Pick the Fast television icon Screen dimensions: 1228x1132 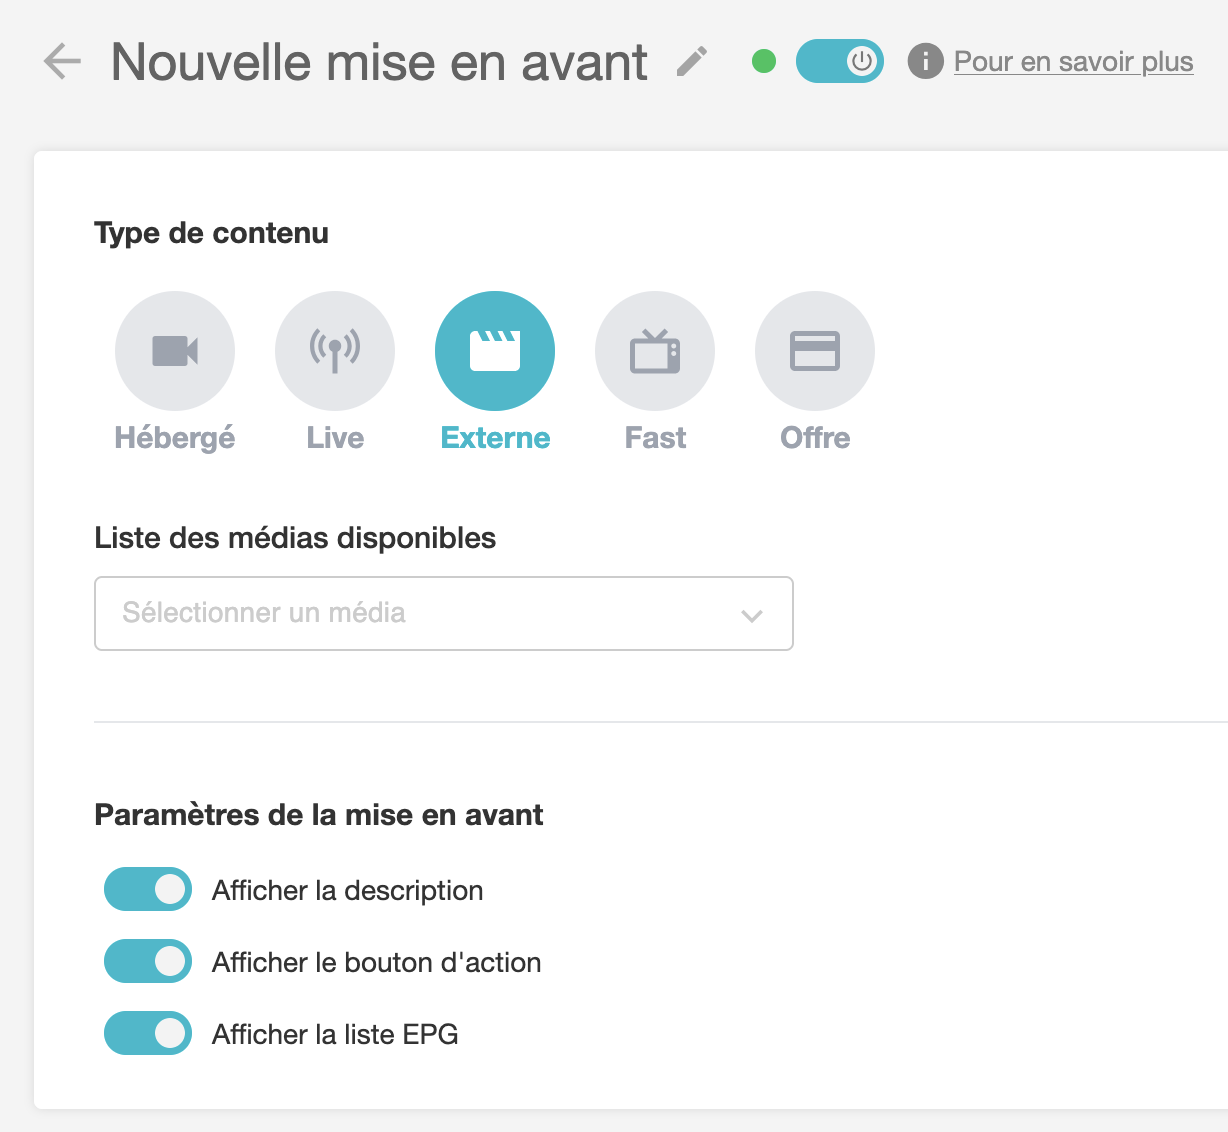point(655,351)
